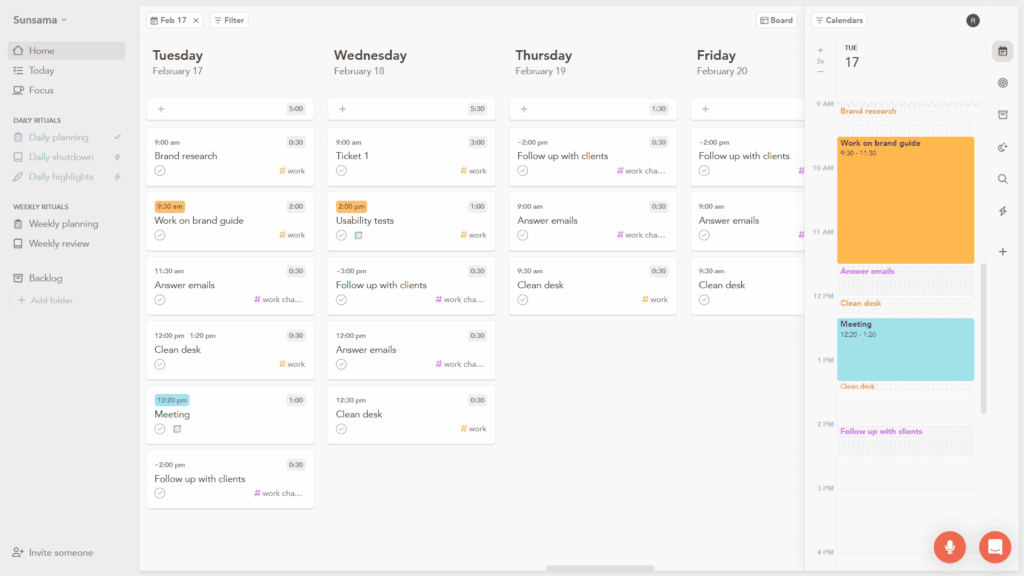
Task: Click the lightning bolt icon in the right sidebar
Action: click(1002, 211)
